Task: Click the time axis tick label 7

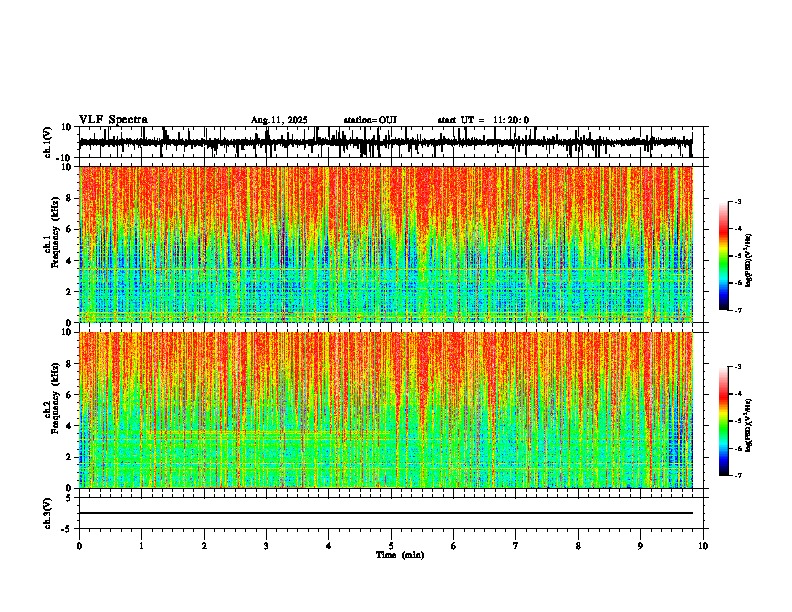Action: click(x=516, y=546)
